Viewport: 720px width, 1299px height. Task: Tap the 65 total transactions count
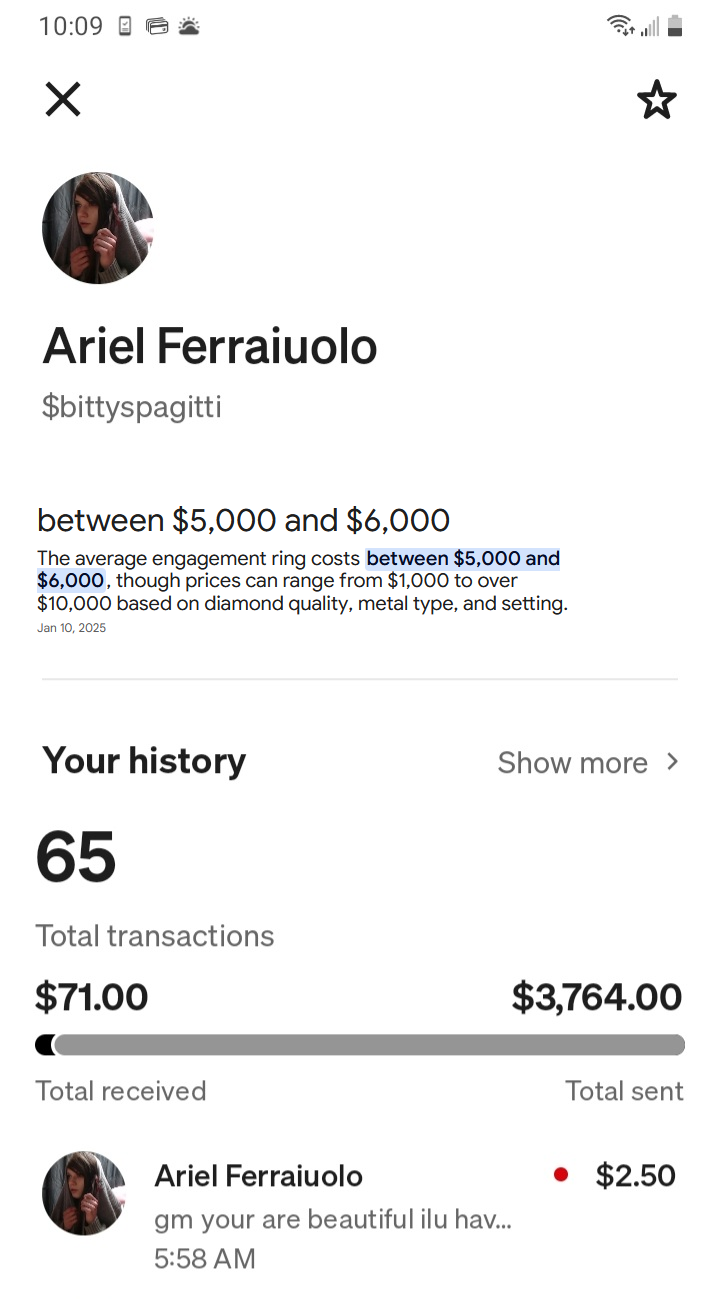coord(76,858)
